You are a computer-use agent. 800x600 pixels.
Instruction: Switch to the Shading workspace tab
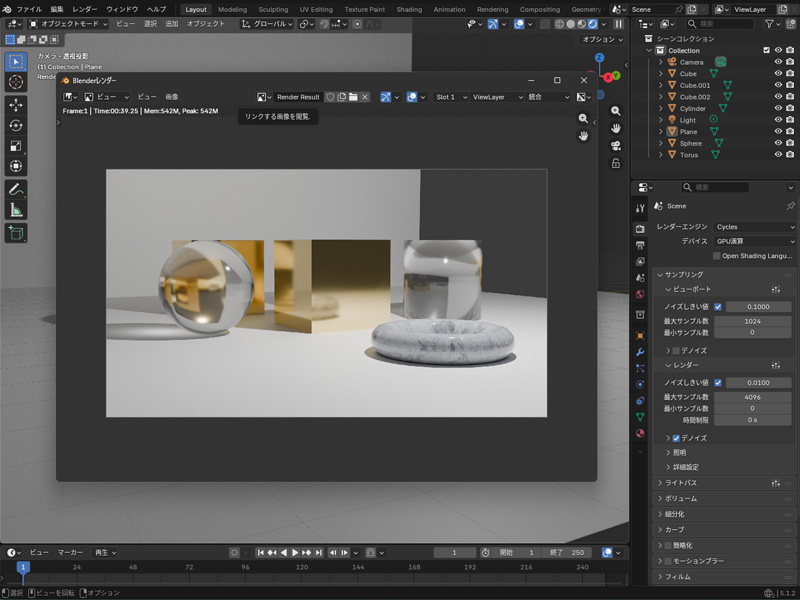[409, 9]
